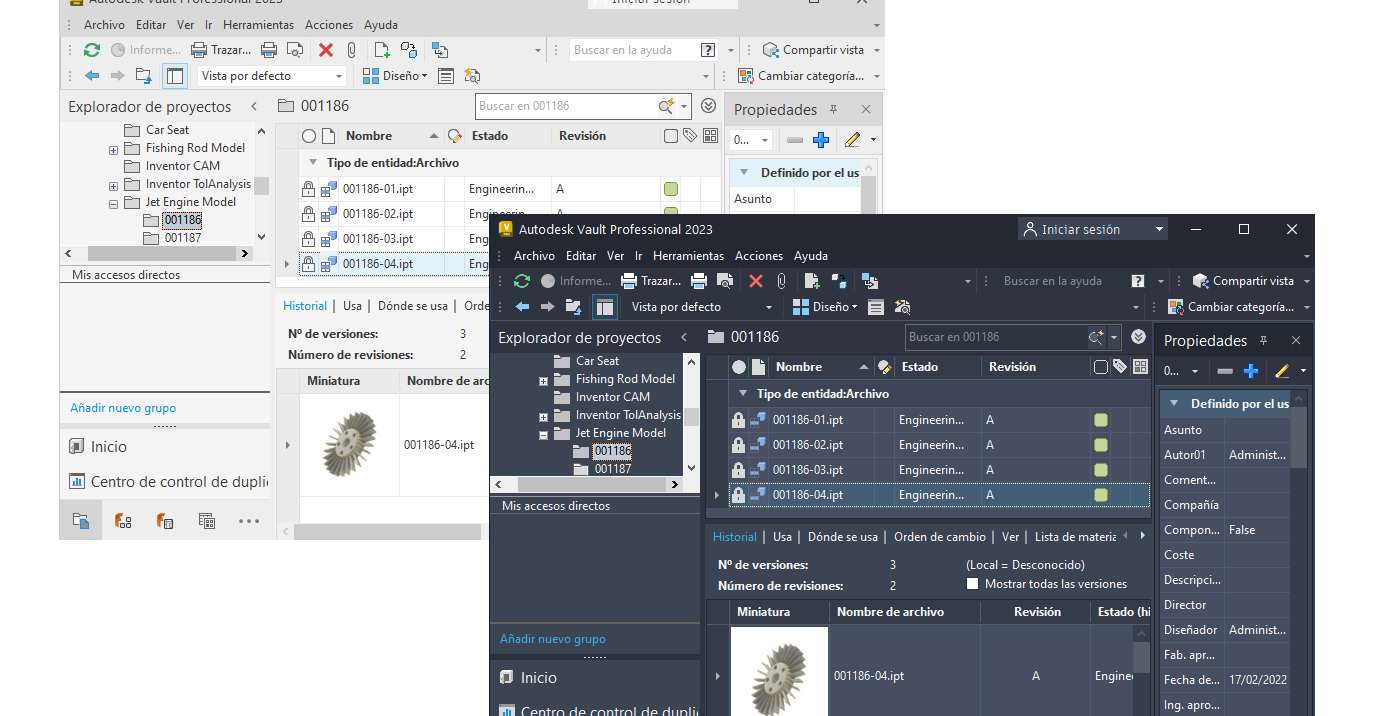Sort by the Nombre column in the dark window
Viewport: 1383px width, 716px height.
pos(798,367)
